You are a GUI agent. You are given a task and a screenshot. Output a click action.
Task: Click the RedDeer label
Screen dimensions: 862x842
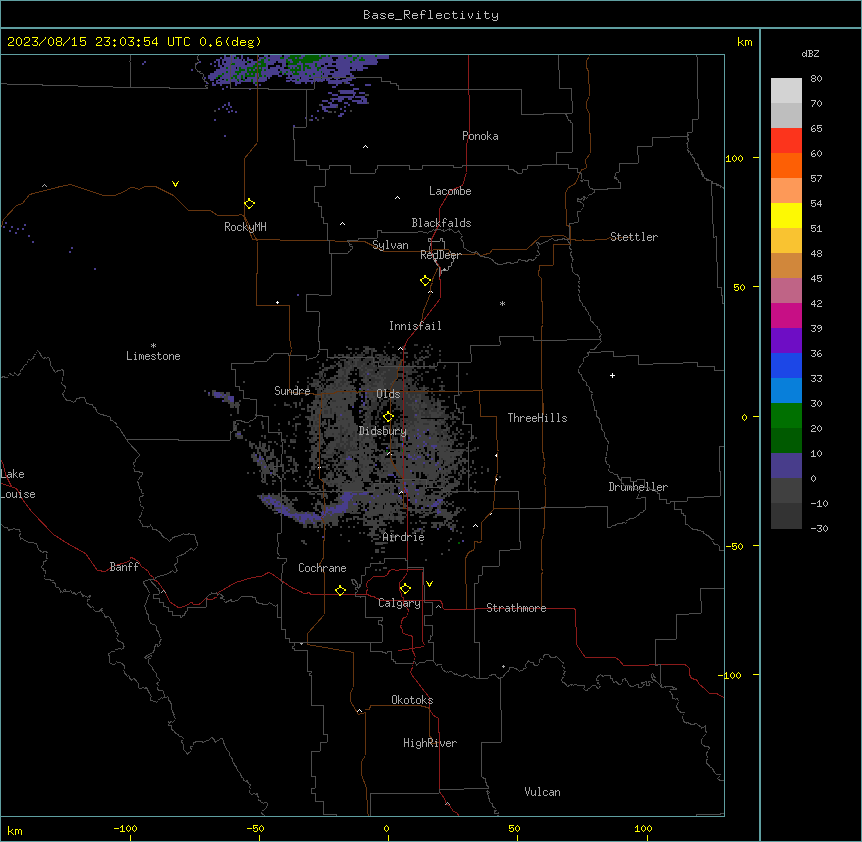[x=440, y=255]
